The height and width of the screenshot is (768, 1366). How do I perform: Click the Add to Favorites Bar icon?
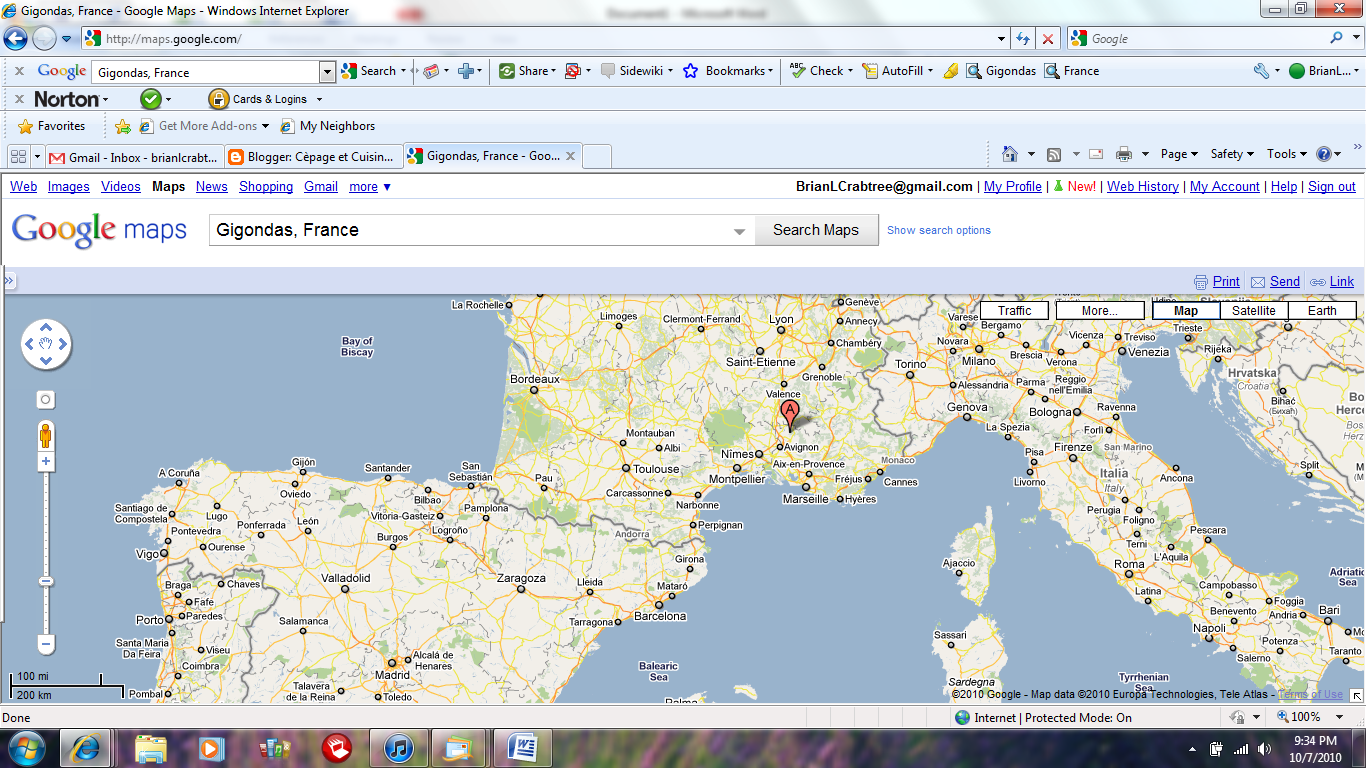point(123,126)
